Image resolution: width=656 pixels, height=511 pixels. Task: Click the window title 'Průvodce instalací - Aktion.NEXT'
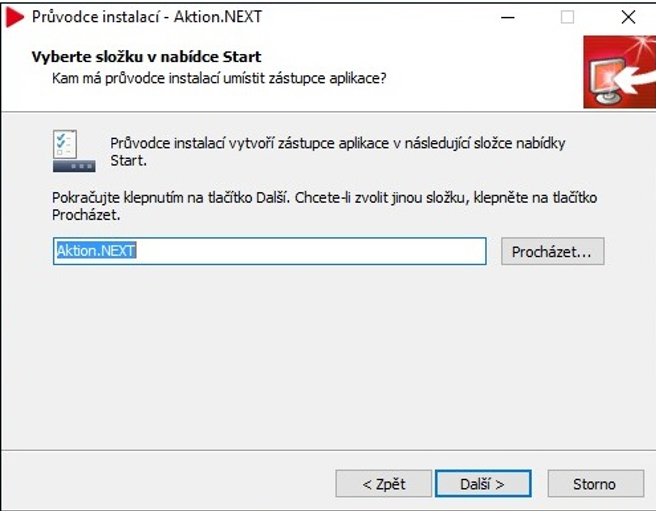147,17
